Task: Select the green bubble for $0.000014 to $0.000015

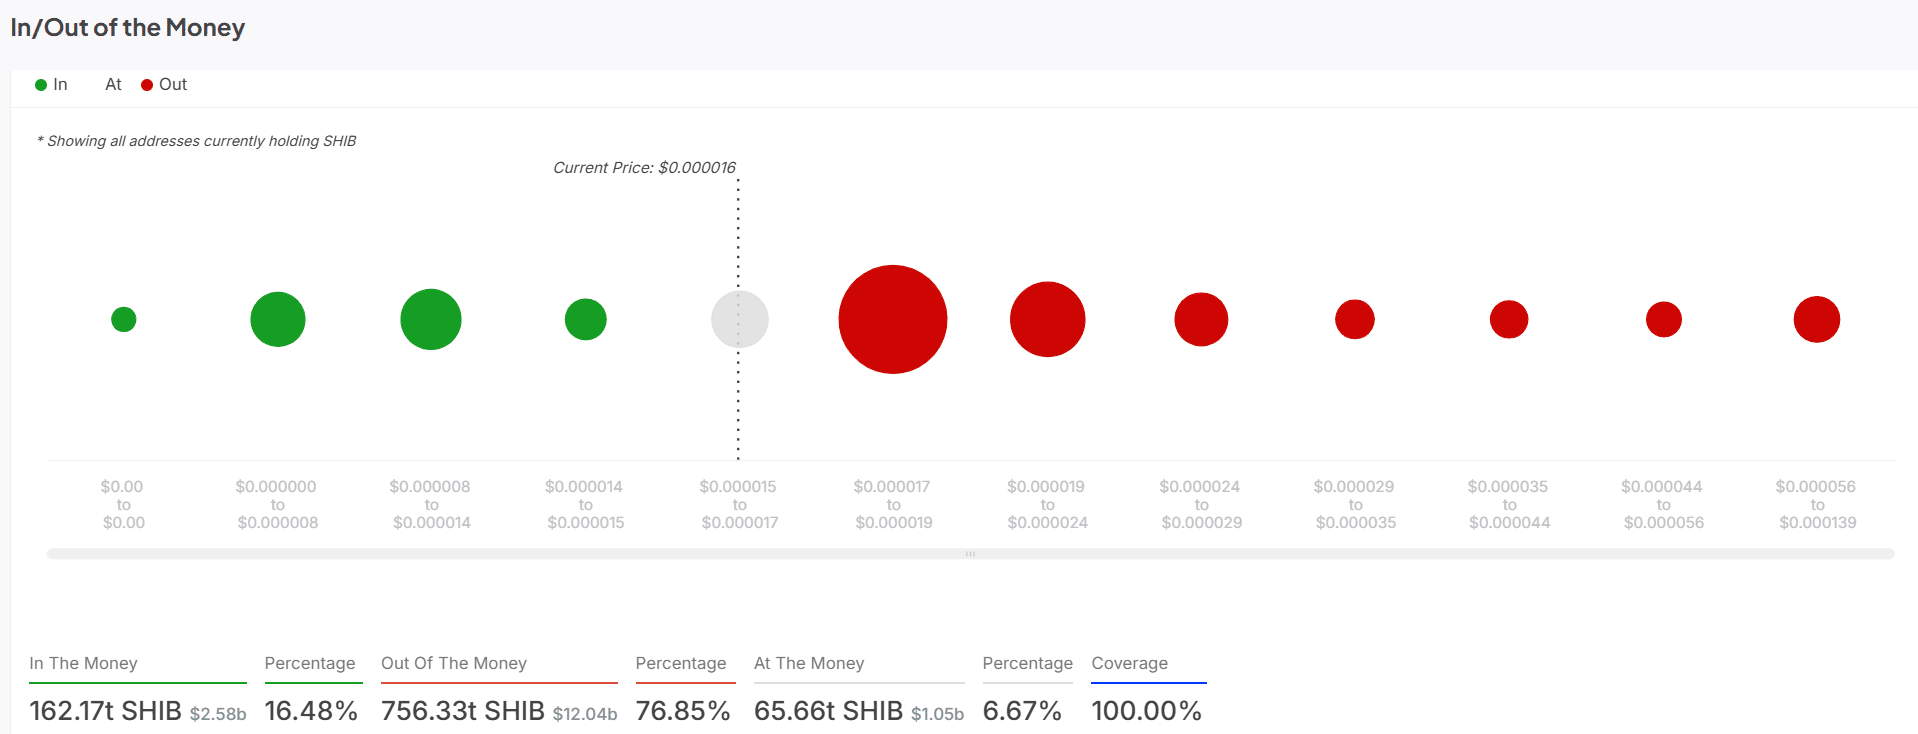Action: coord(585,319)
